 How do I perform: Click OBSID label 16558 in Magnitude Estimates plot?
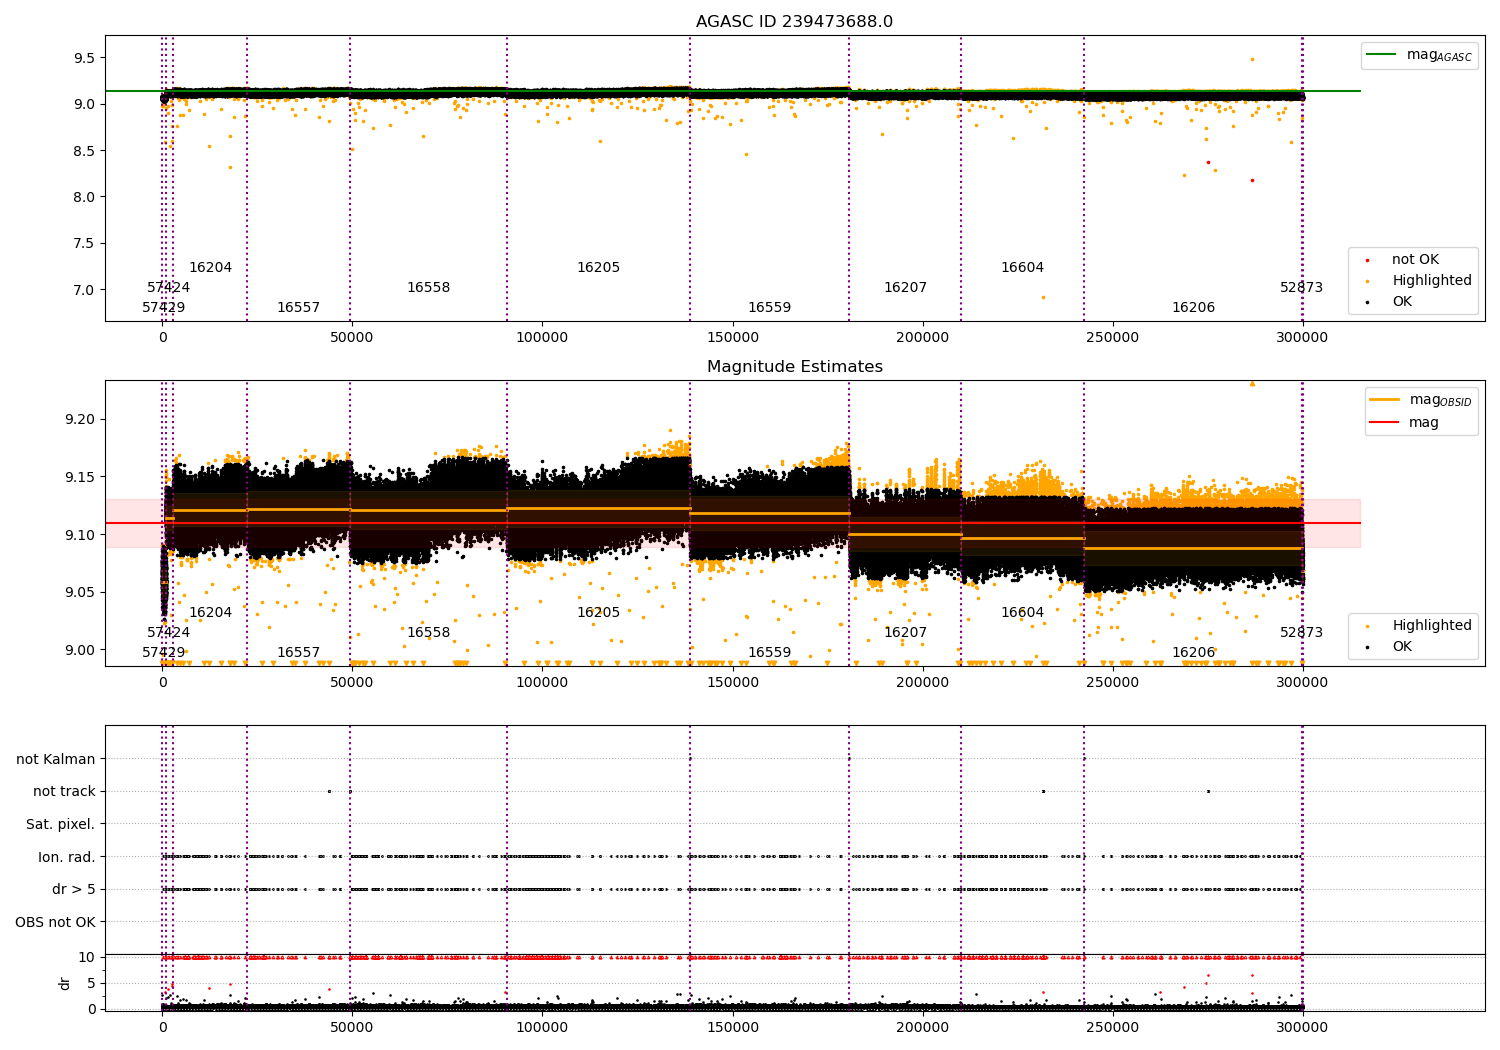pos(428,633)
